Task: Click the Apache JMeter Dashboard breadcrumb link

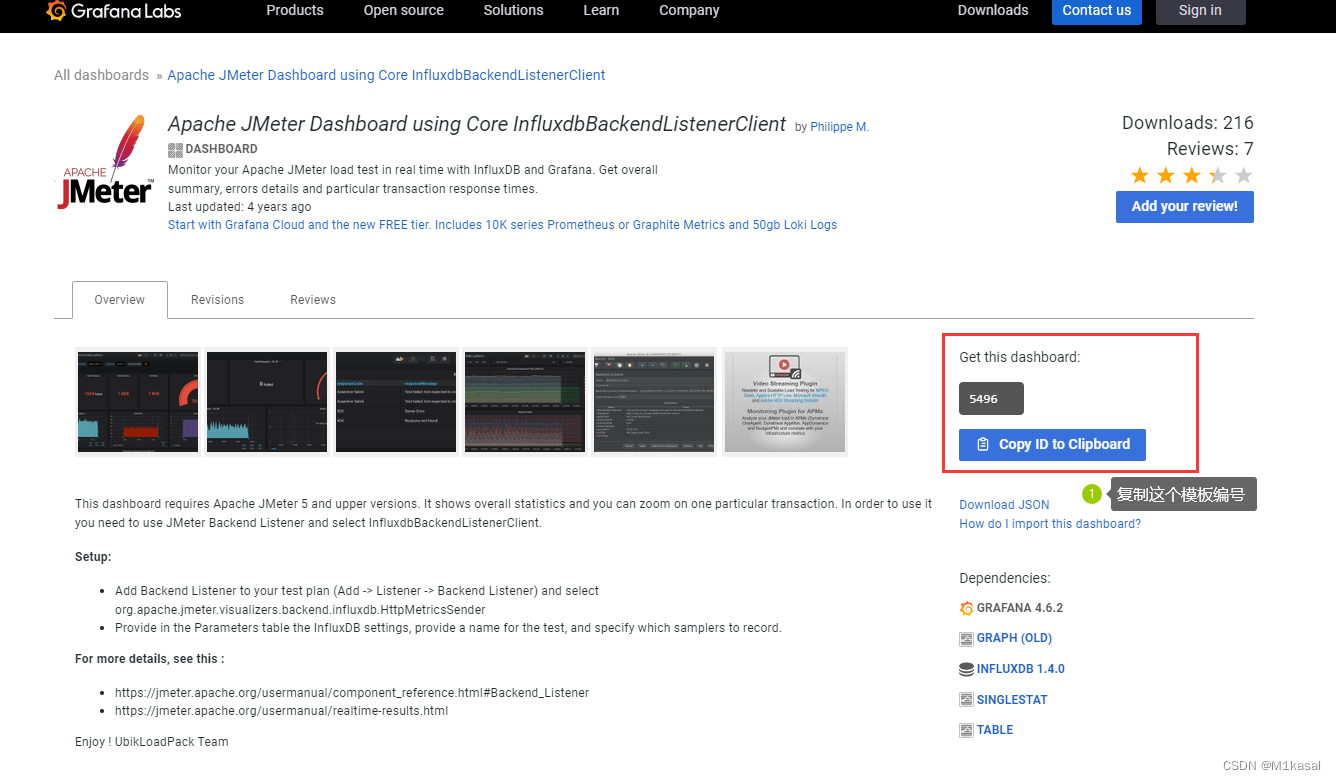Action: tap(386, 75)
